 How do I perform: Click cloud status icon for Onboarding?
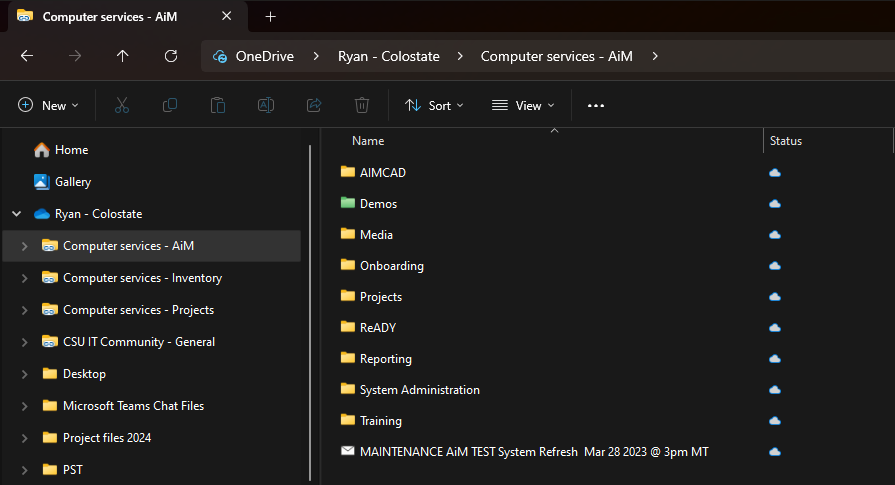tap(775, 265)
